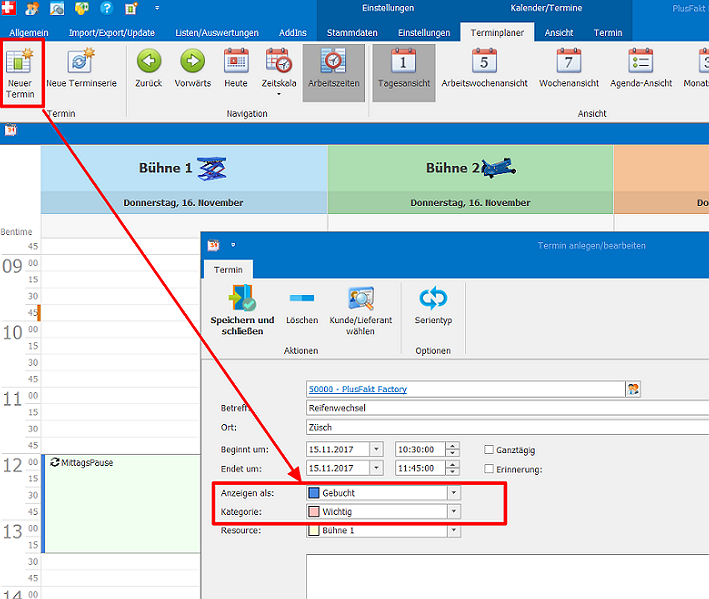The image size is (709, 599).
Task: Select the Terminplaner tab
Action: tap(497, 33)
